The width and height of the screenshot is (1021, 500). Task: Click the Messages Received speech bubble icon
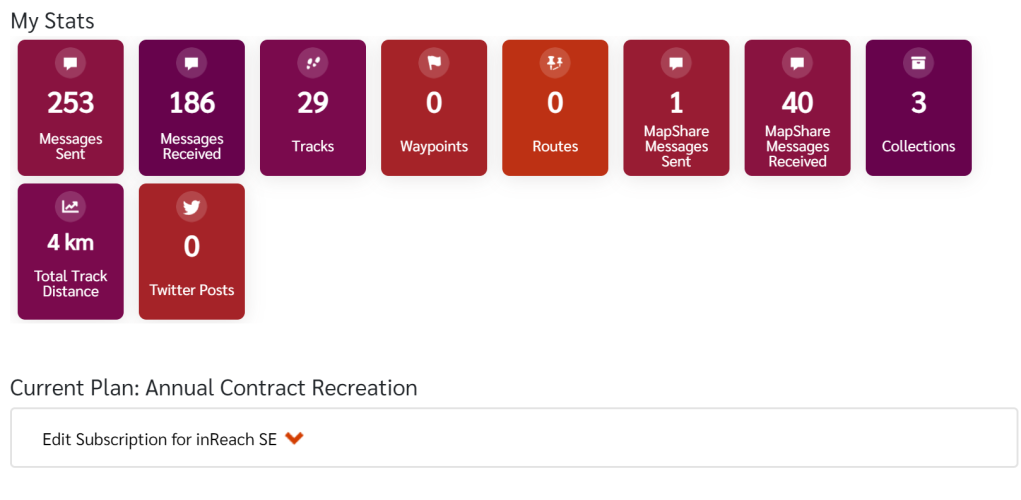pyautogui.click(x=191, y=63)
